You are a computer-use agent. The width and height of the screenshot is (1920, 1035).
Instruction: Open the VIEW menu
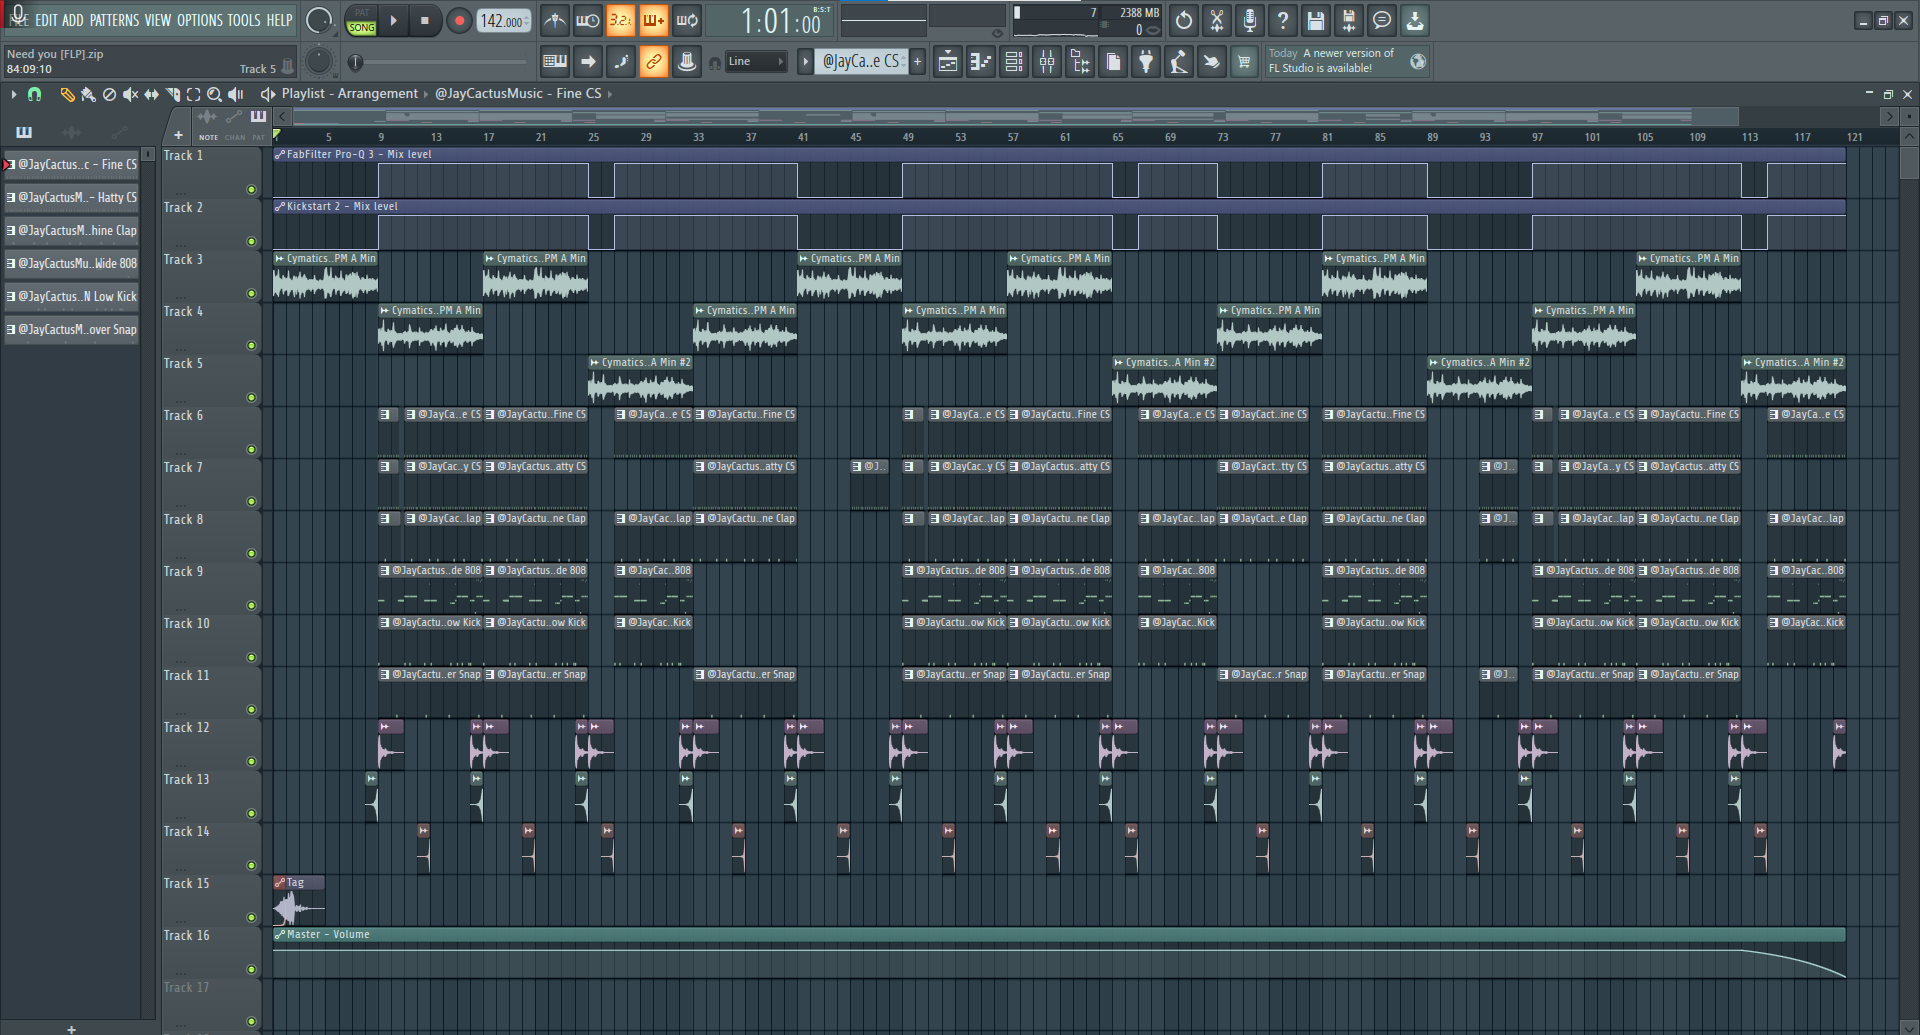coord(158,20)
